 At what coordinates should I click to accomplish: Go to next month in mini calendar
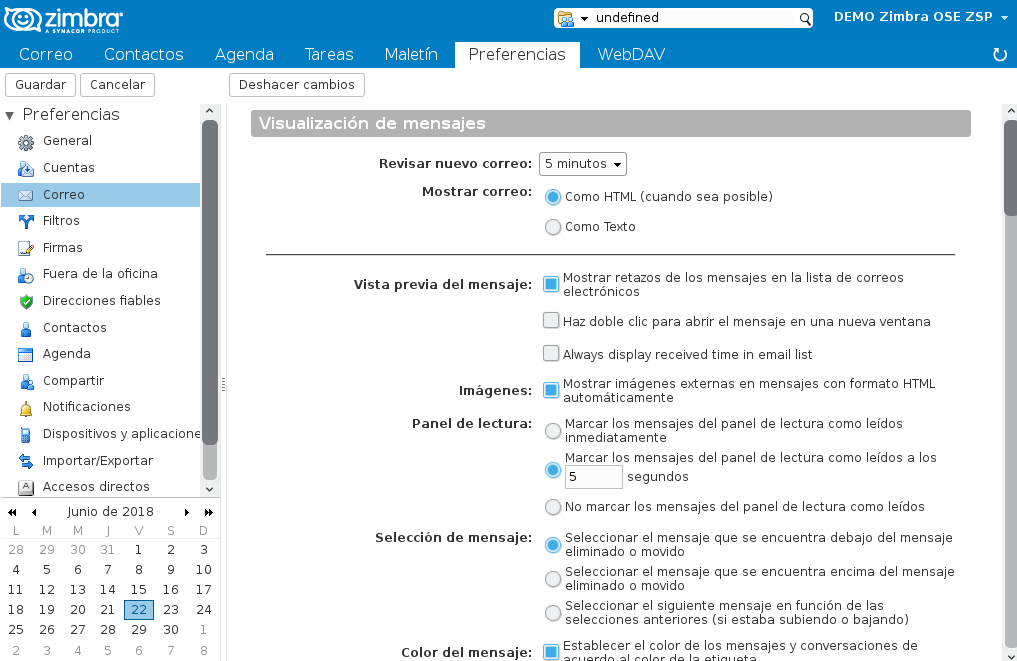tap(187, 512)
